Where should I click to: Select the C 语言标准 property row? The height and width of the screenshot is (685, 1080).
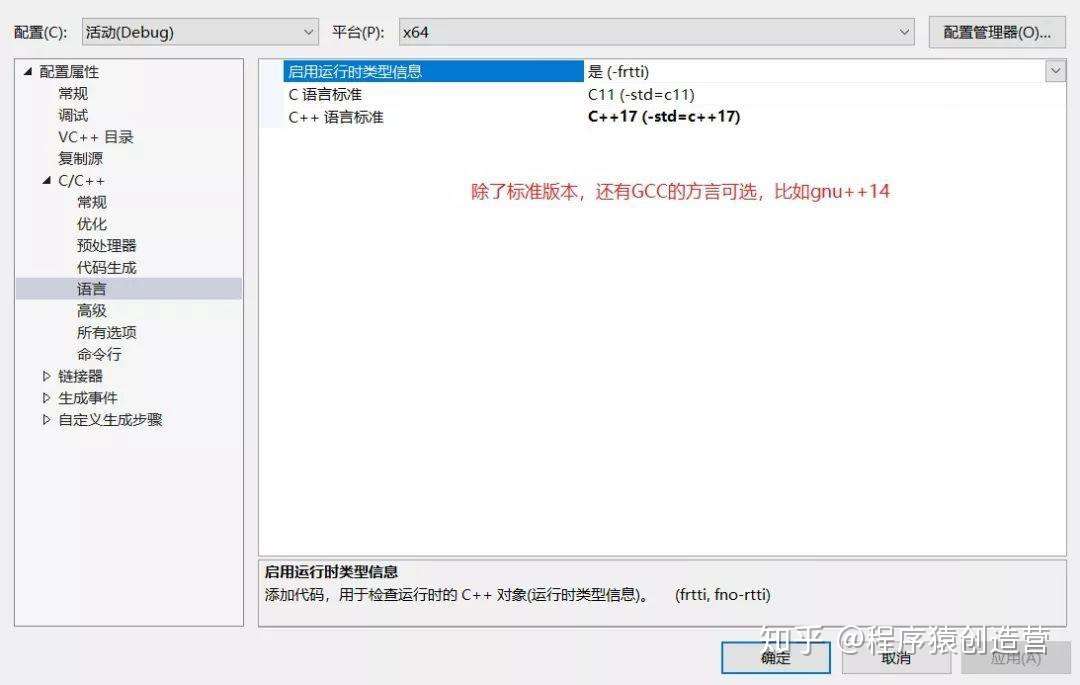[661, 94]
